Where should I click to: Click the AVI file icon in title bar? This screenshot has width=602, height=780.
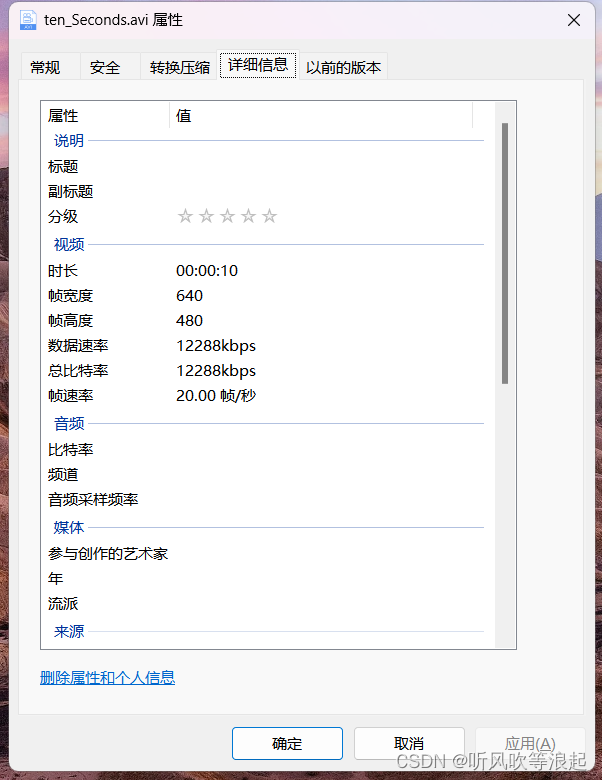pos(28,20)
